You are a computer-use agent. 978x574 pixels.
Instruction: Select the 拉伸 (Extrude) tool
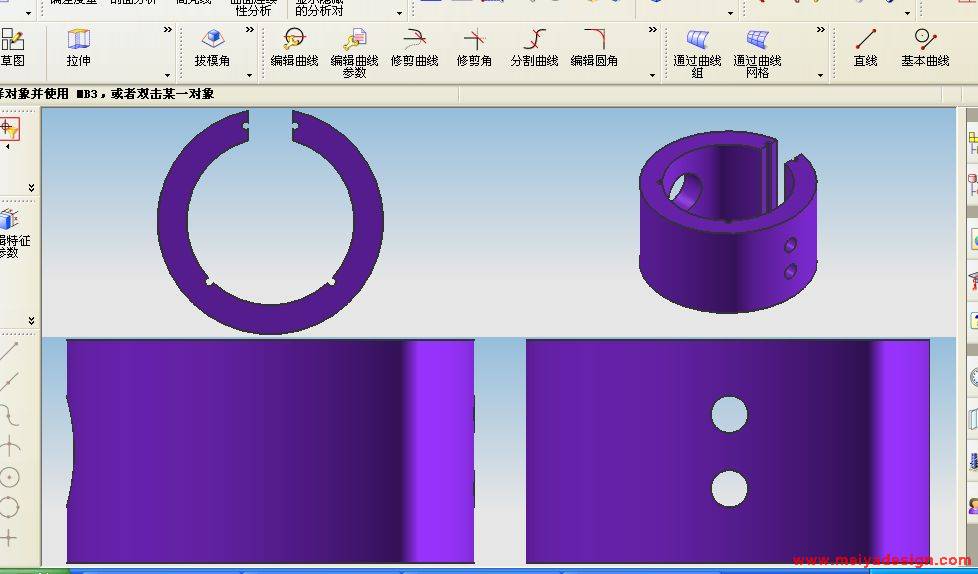tap(78, 47)
